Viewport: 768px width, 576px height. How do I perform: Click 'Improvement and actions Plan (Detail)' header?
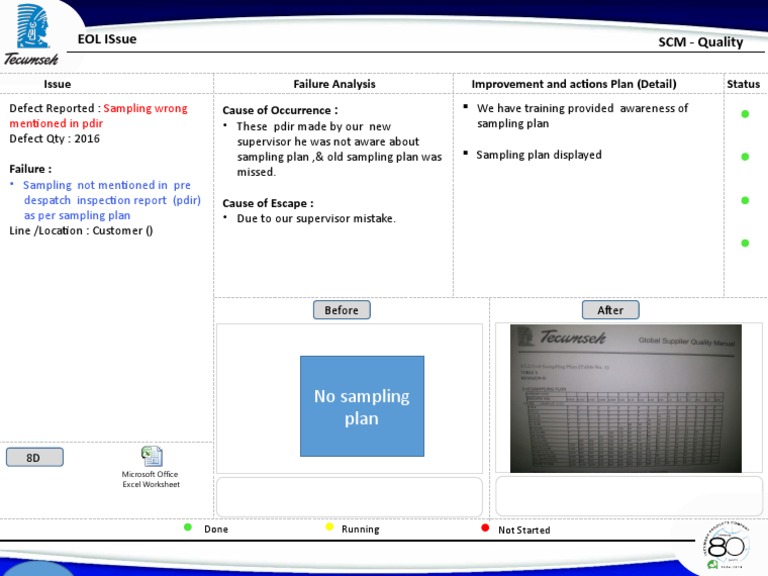(574, 84)
